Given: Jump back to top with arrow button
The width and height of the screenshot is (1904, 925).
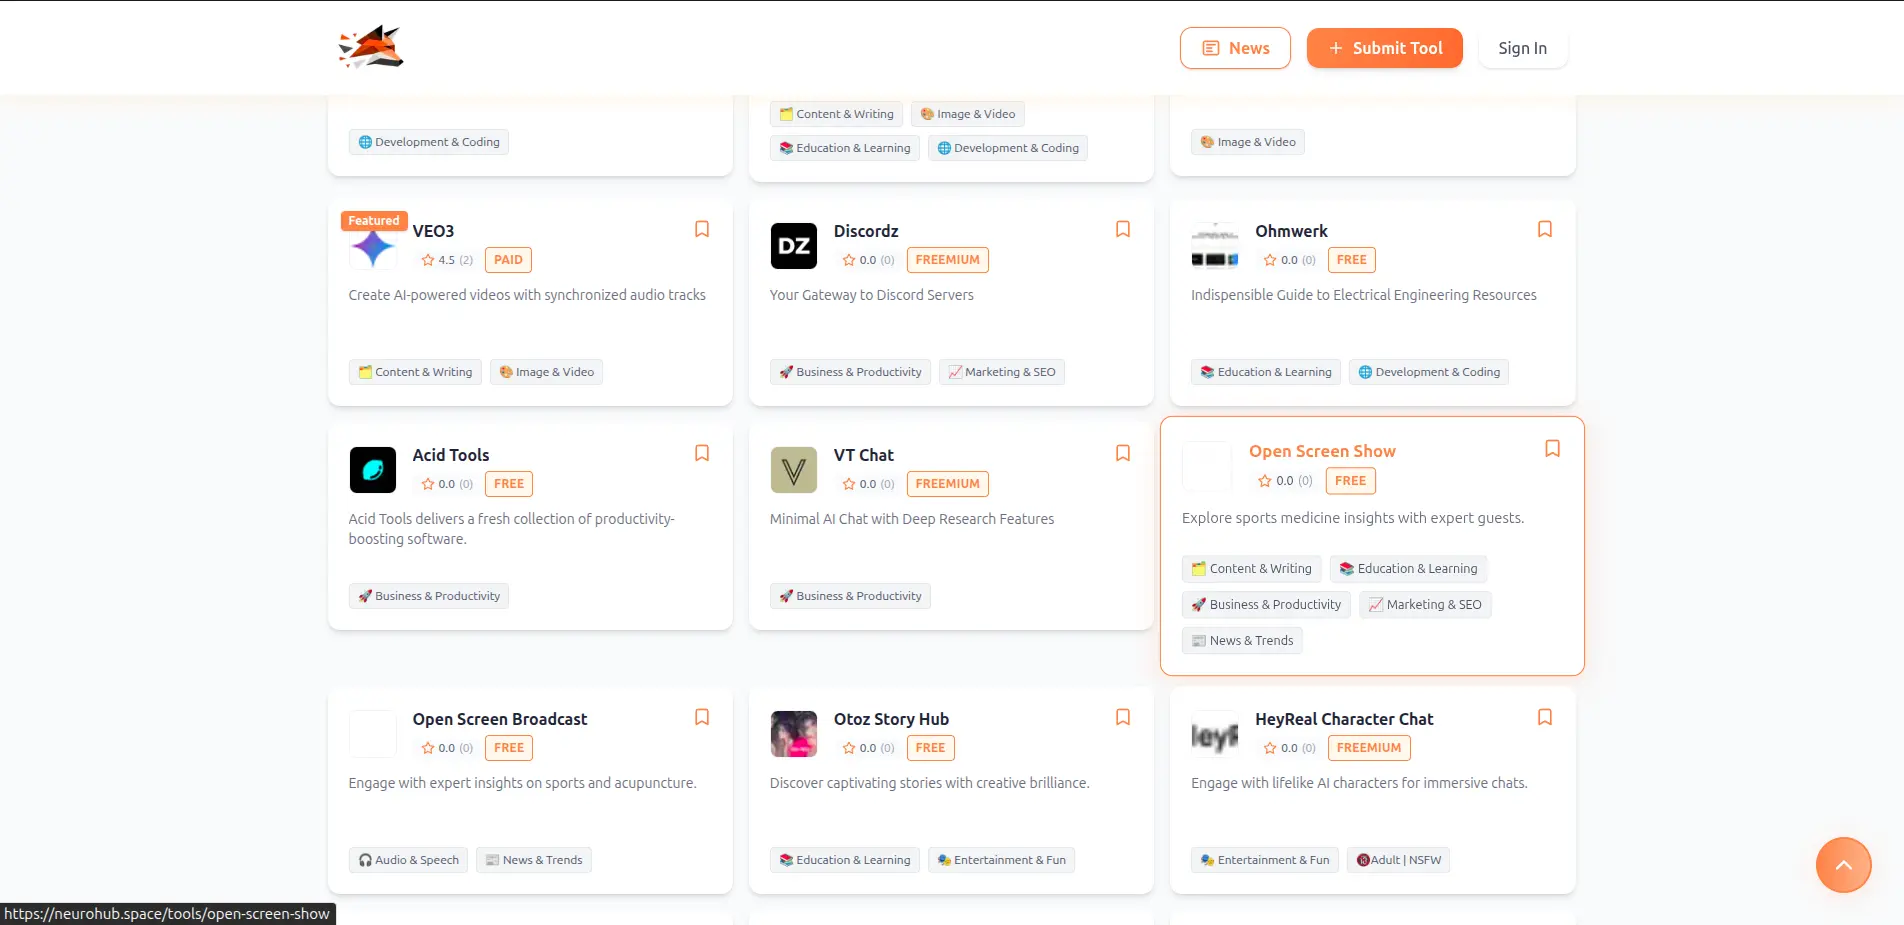Looking at the screenshot, I should 1843,865.
